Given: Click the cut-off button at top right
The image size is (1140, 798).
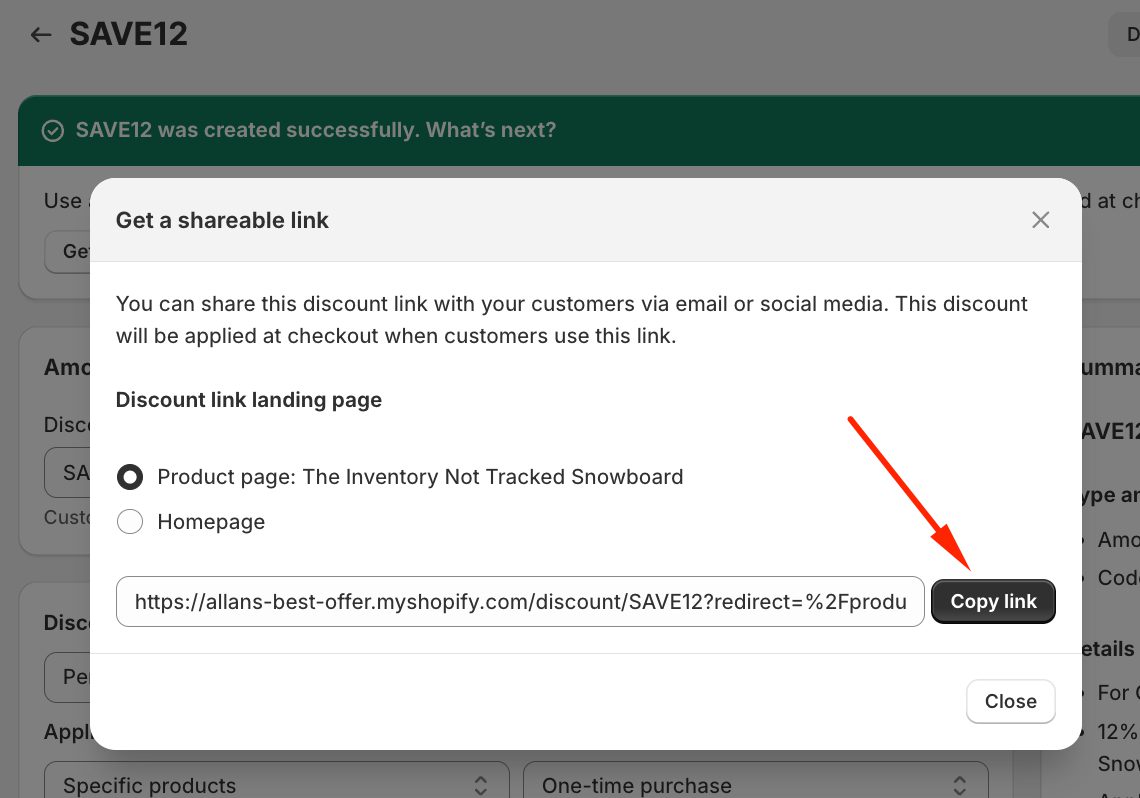Looking at the screenshot, I should [1125, 35].
